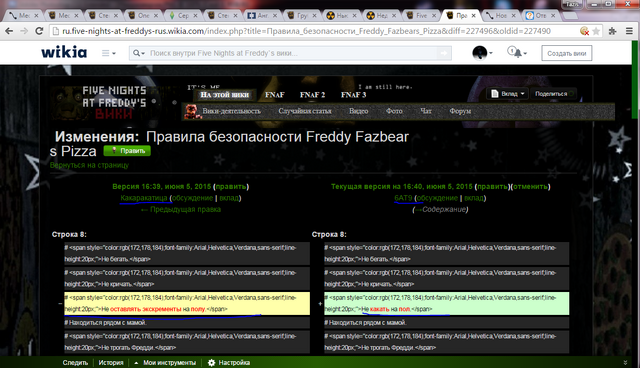
Task: Click the character icon beside Вики-деятельность
Action: coord(191,111)
